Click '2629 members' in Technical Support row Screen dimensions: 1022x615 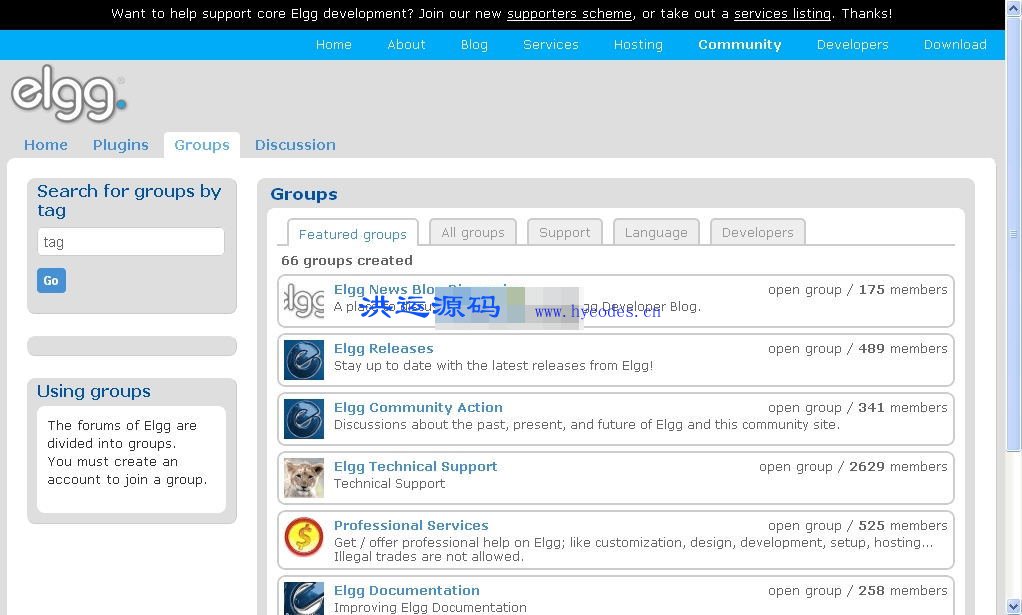[x=898, y=466]
